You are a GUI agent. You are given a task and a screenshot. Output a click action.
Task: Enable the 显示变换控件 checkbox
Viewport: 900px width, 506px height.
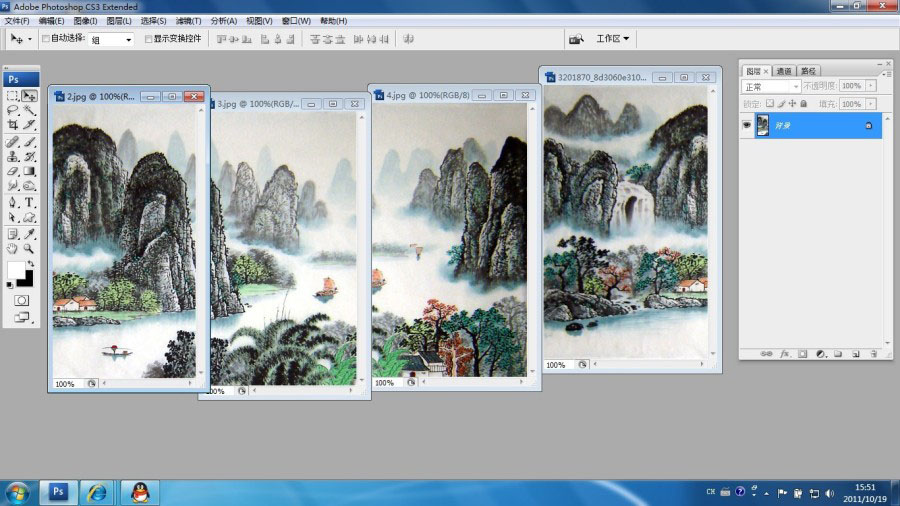coord(148,39)
